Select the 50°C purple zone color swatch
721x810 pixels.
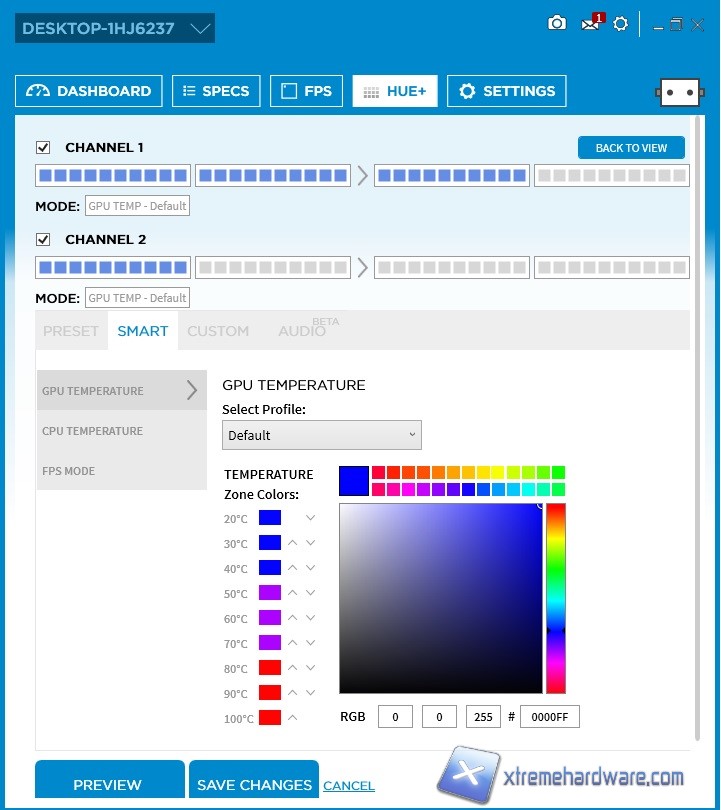pos(270,593)
